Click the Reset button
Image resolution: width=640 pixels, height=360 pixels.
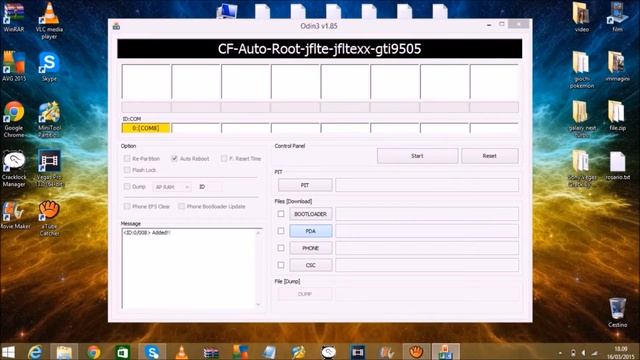490,156
